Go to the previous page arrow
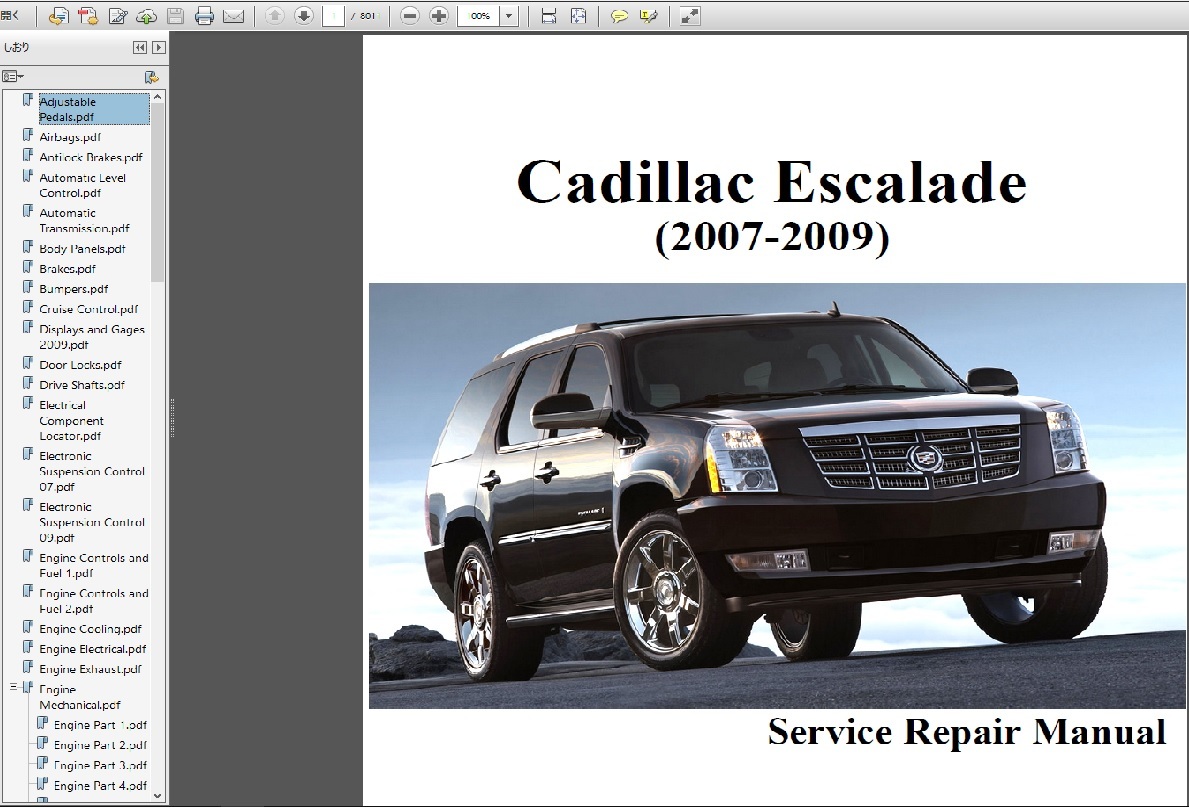The height and width of the screenshot is (807, 1189). (275, 15)
